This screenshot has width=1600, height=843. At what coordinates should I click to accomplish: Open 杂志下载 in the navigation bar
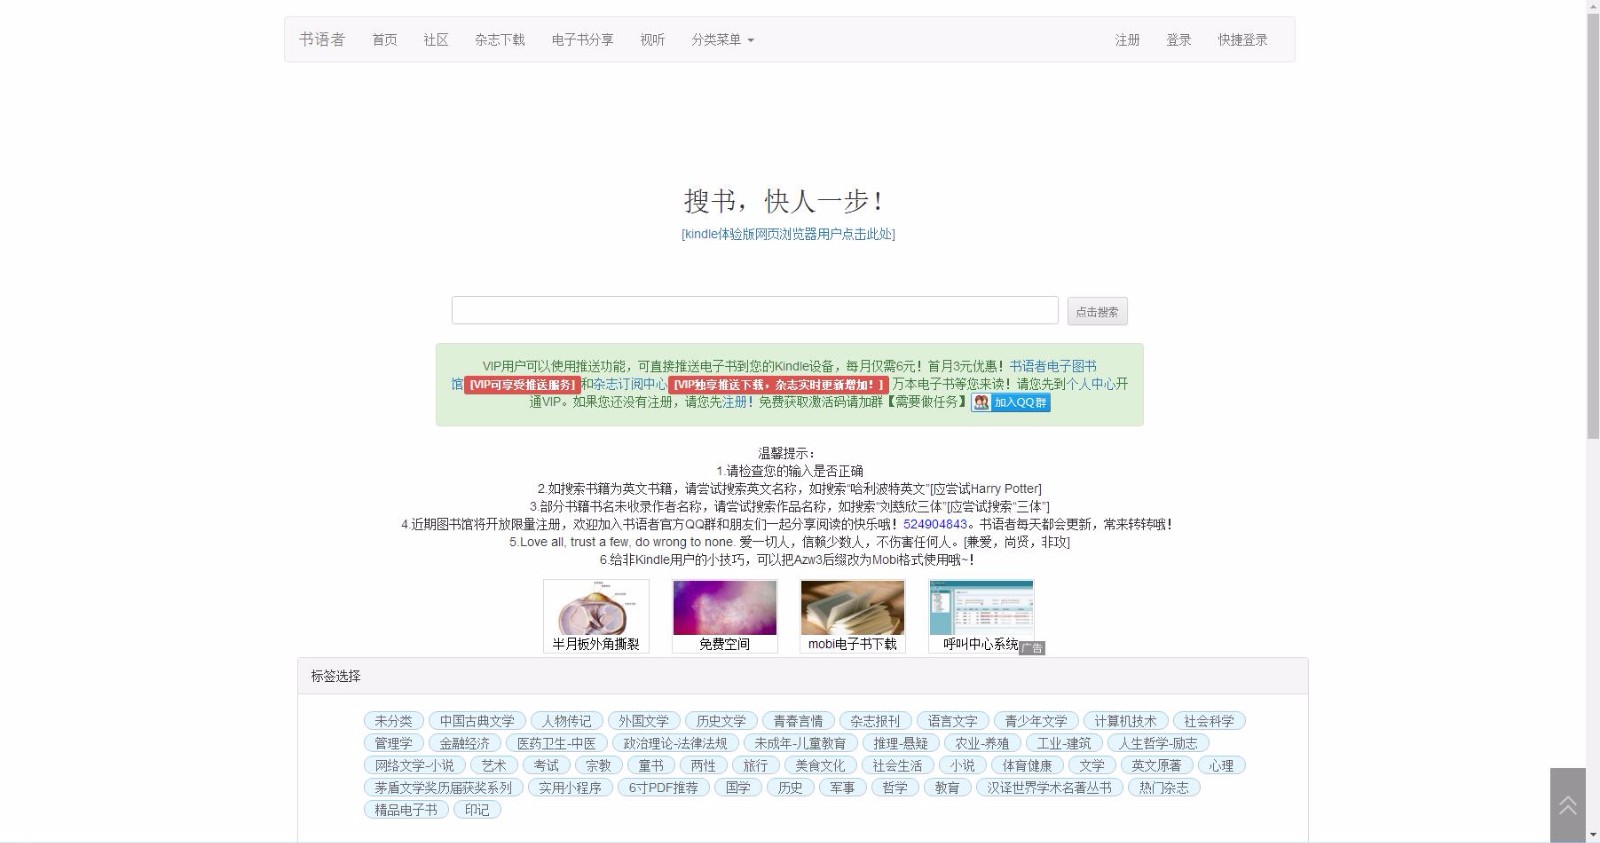499,40
